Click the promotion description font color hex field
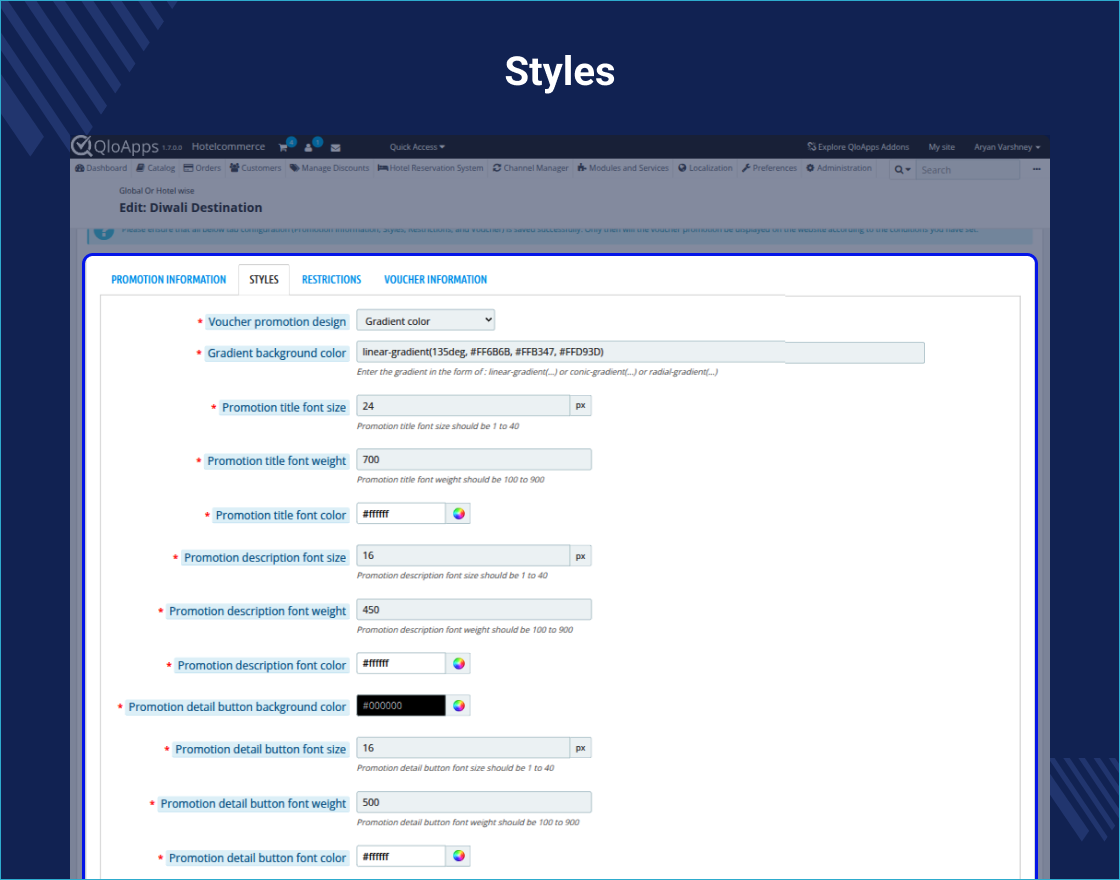This screenshot has width=1120, height=880. click(x=401, y=664)
